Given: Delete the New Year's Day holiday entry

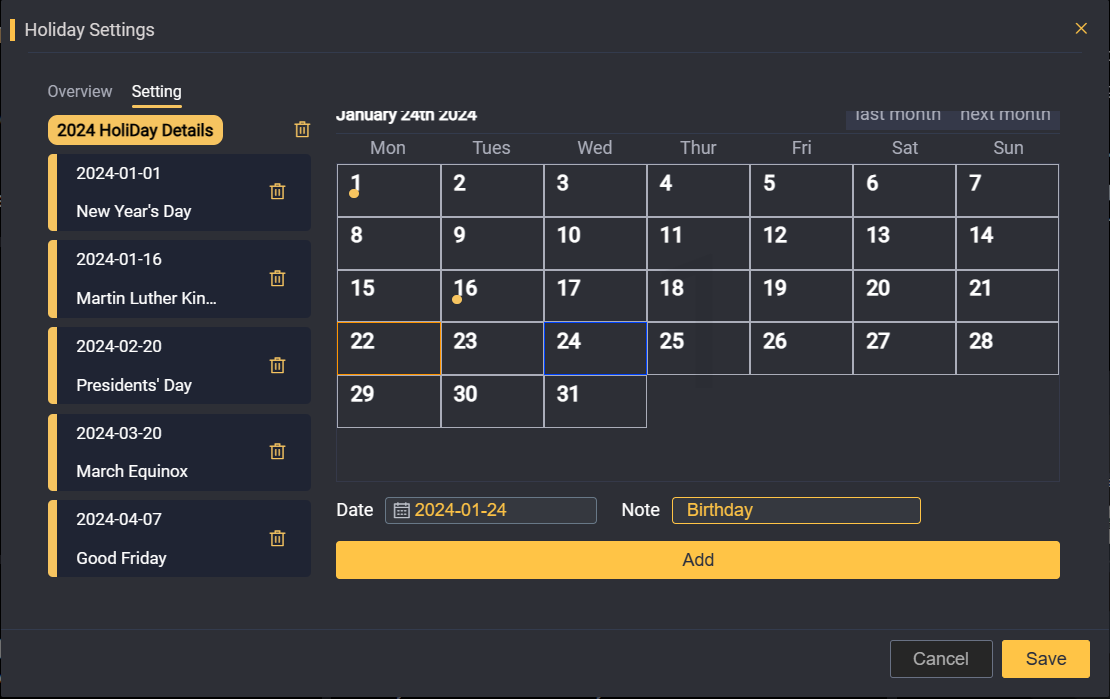Looking at the screenshot, I should pyautogui.click(x=278, y=192).
